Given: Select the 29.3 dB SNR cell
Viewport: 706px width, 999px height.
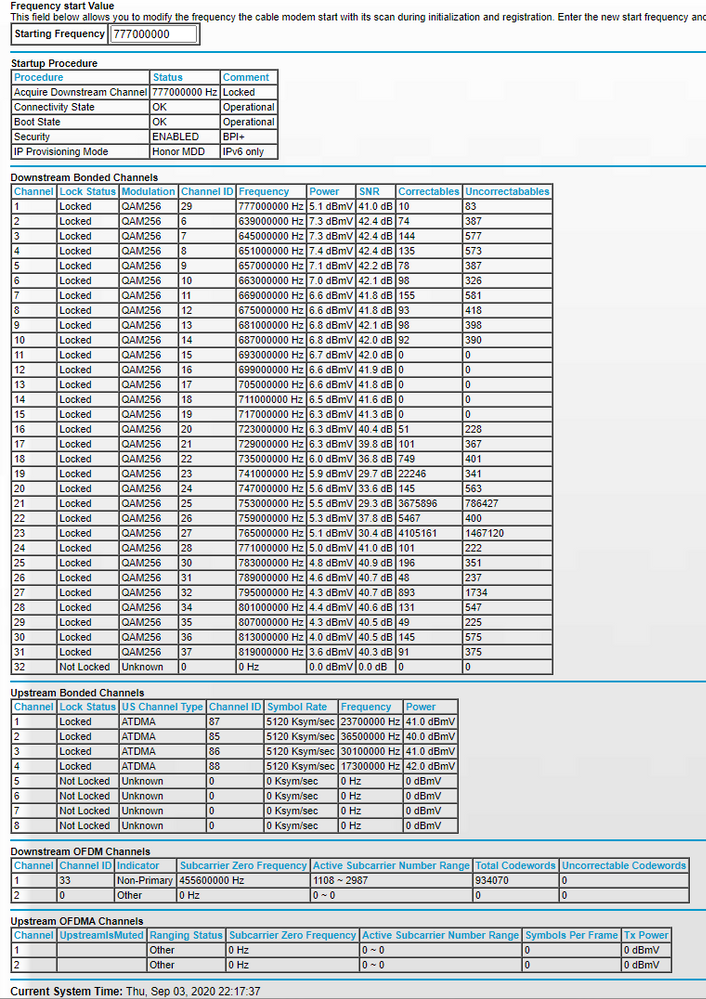Looking at the screenshot, I should tap(375, 503).
